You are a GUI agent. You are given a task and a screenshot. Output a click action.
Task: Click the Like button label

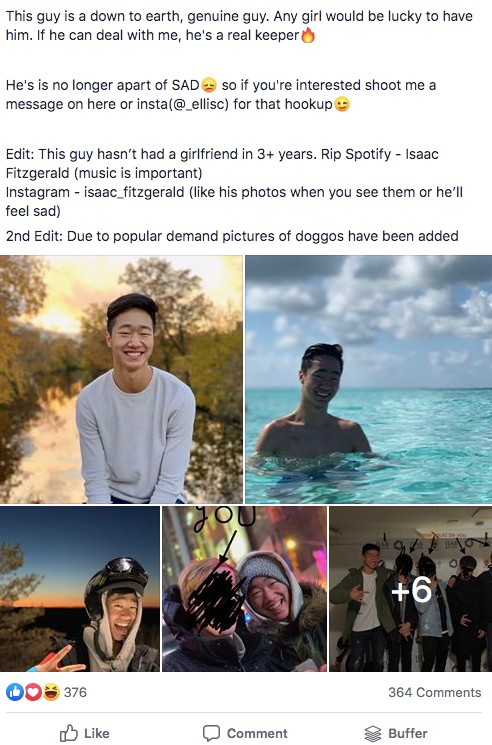click(96, 733)
